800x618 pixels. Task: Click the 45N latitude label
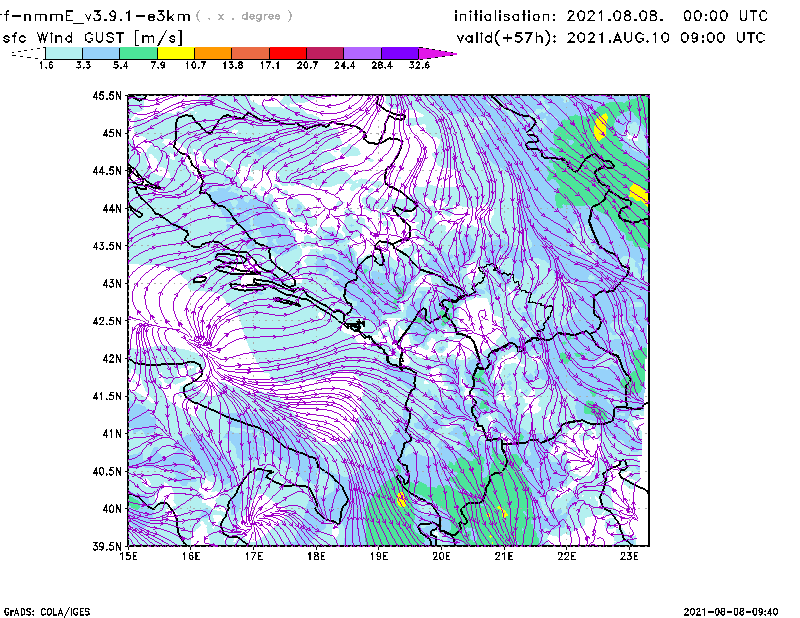tap(112, 133)
